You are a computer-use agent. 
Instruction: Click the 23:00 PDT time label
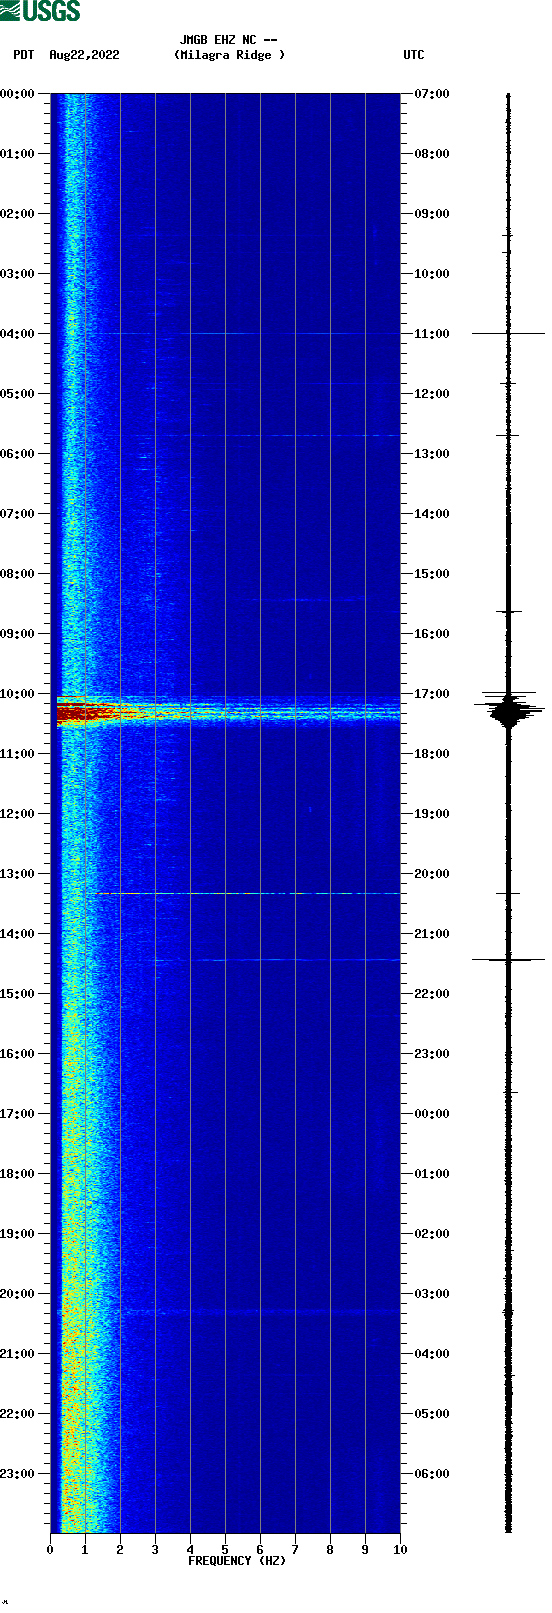(17, 1474)
